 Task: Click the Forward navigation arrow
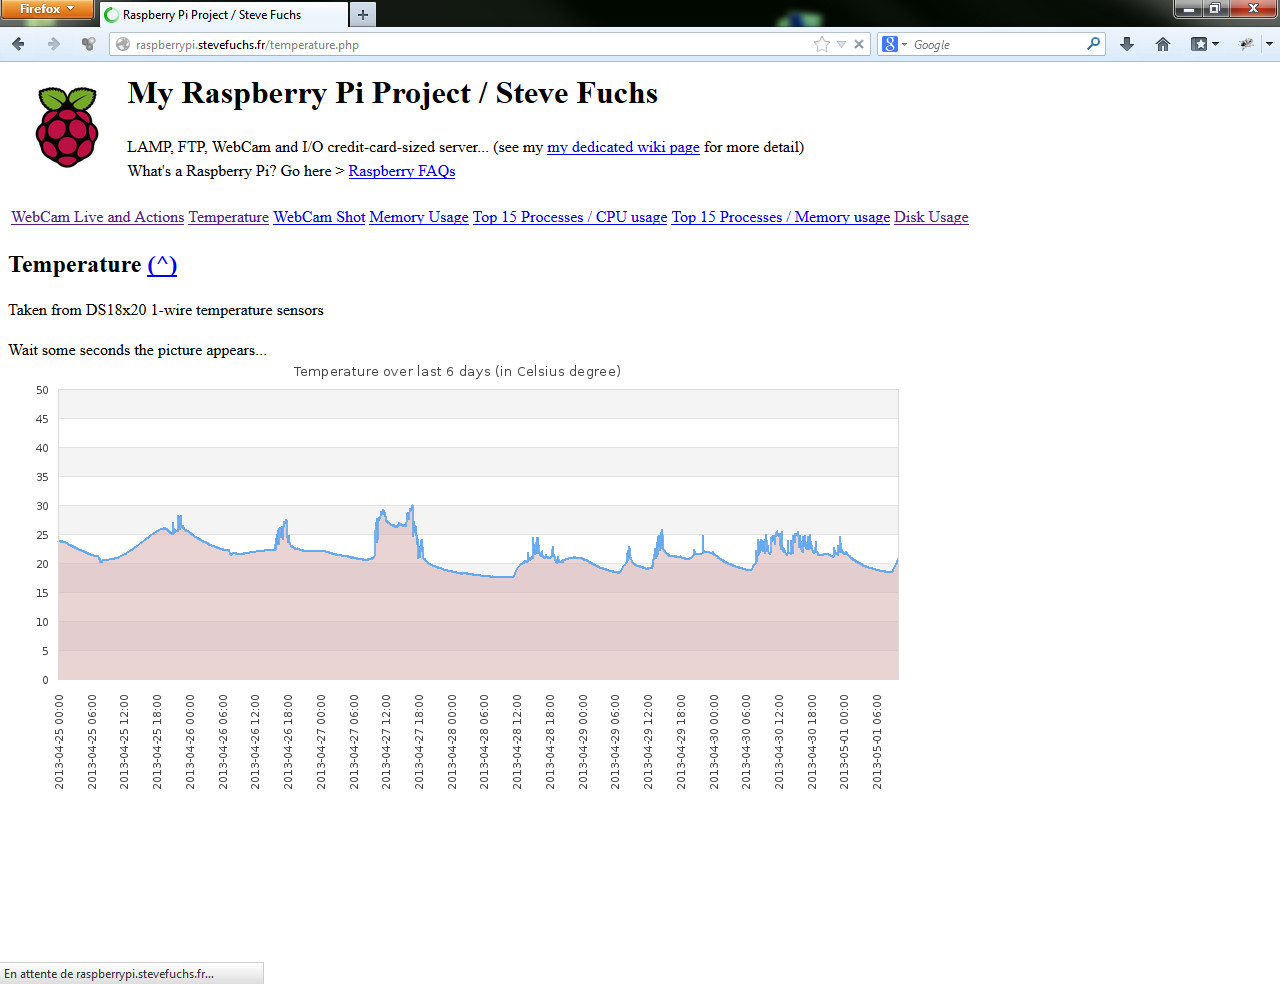click(x=54, y=44)
